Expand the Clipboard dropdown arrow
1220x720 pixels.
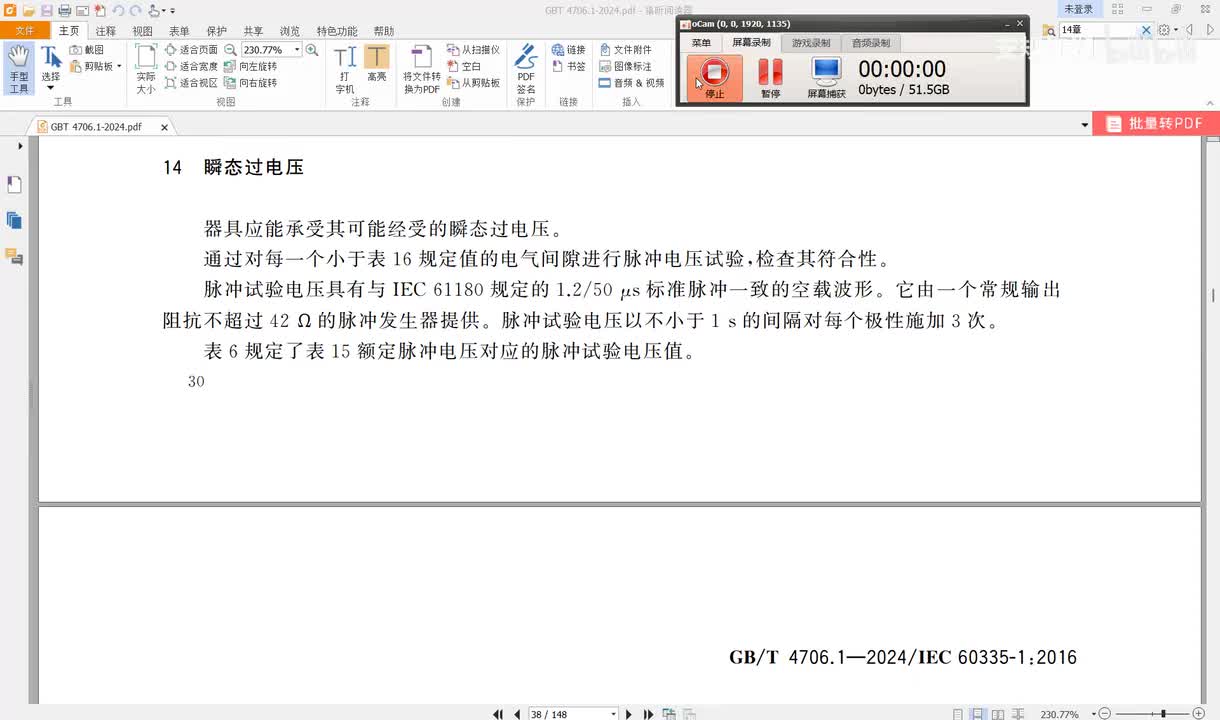click(x=119, y=66)
